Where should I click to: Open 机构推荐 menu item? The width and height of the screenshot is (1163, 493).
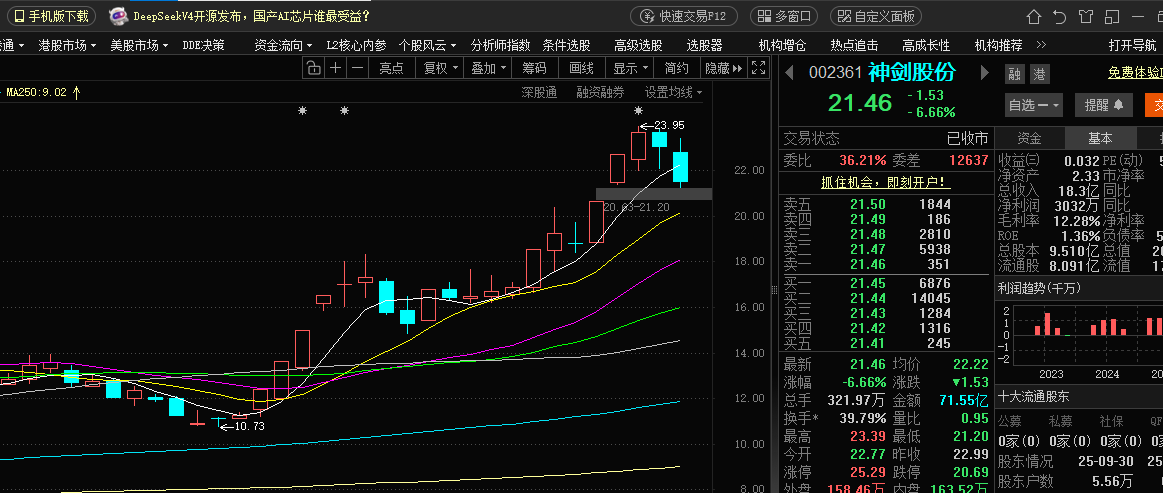[998, 45]
